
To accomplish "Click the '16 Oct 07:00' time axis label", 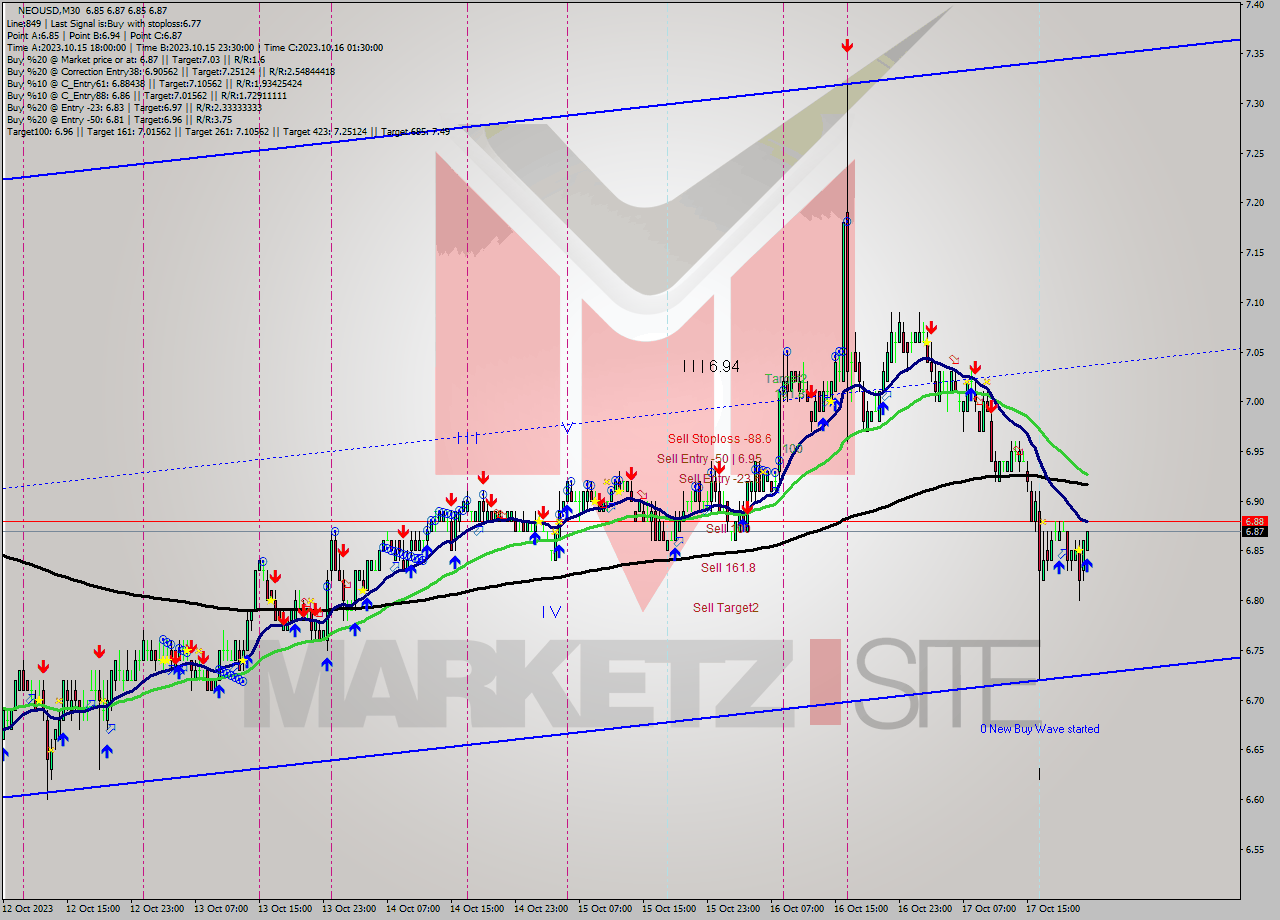I will pos(797,909).
